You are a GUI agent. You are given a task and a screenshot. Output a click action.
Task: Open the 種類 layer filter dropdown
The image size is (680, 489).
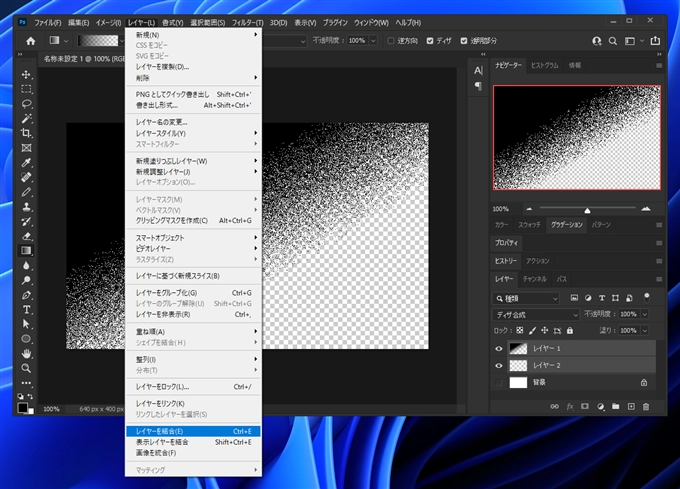pyautogui.click(x=527, y=298)
